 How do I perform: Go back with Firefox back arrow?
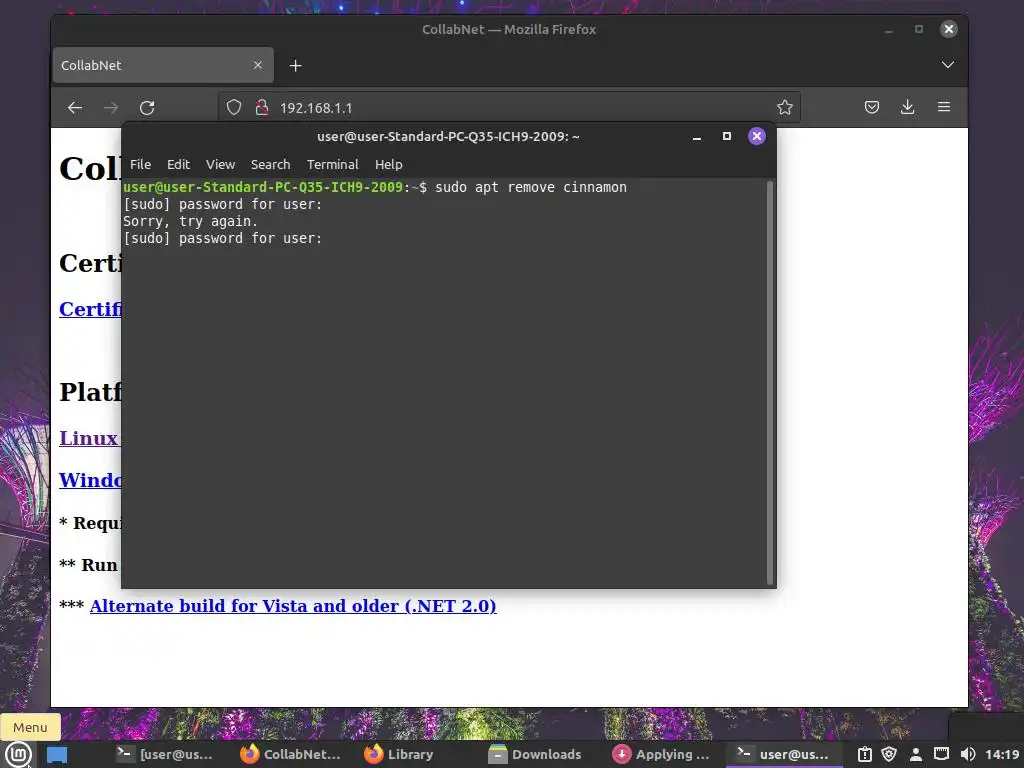point(75,108)
